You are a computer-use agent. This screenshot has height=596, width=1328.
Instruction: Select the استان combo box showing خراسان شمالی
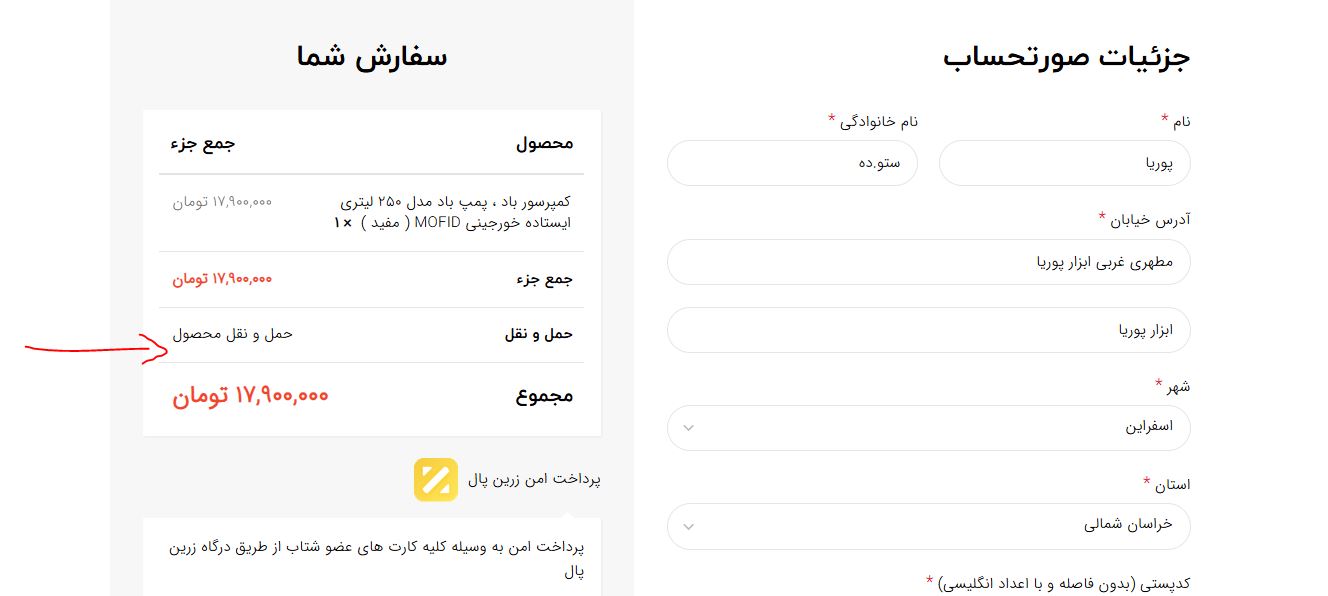(x=928, y=526)
